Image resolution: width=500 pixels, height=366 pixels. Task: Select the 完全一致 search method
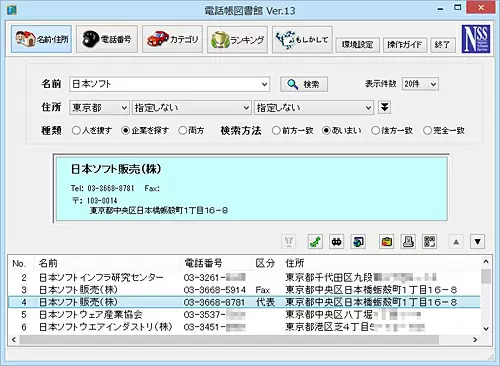[427, 130]
